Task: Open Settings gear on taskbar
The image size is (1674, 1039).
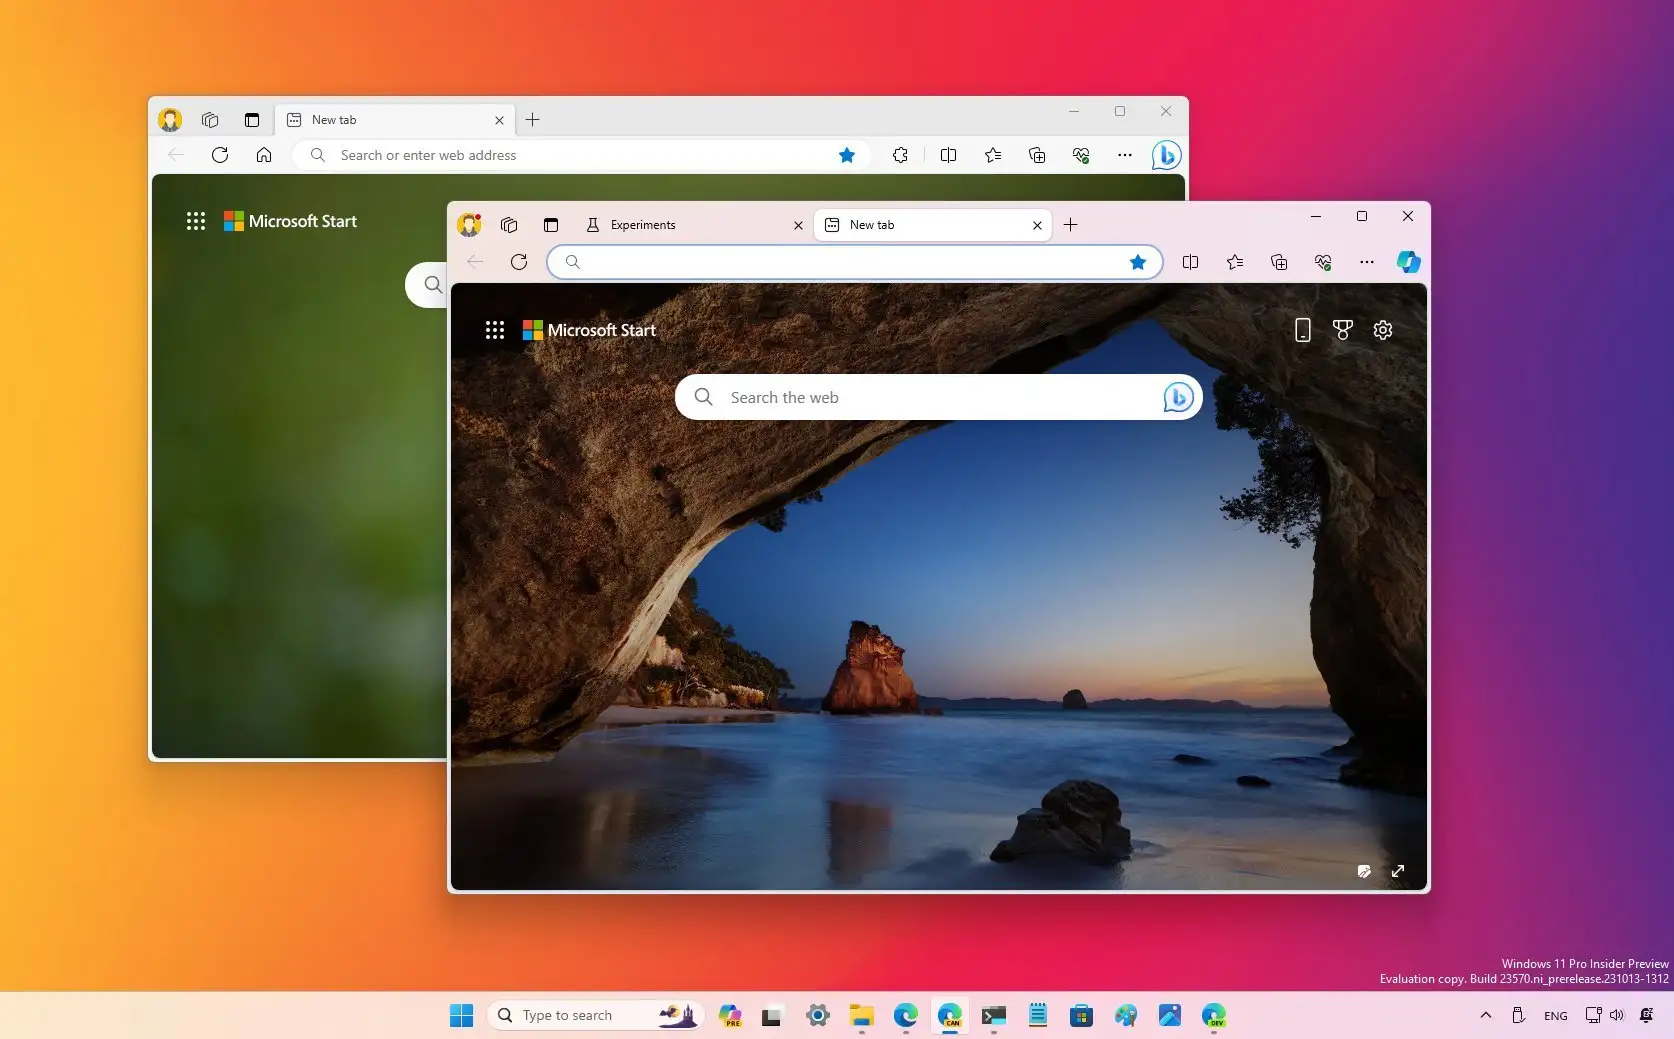Action: [818, 1016]
